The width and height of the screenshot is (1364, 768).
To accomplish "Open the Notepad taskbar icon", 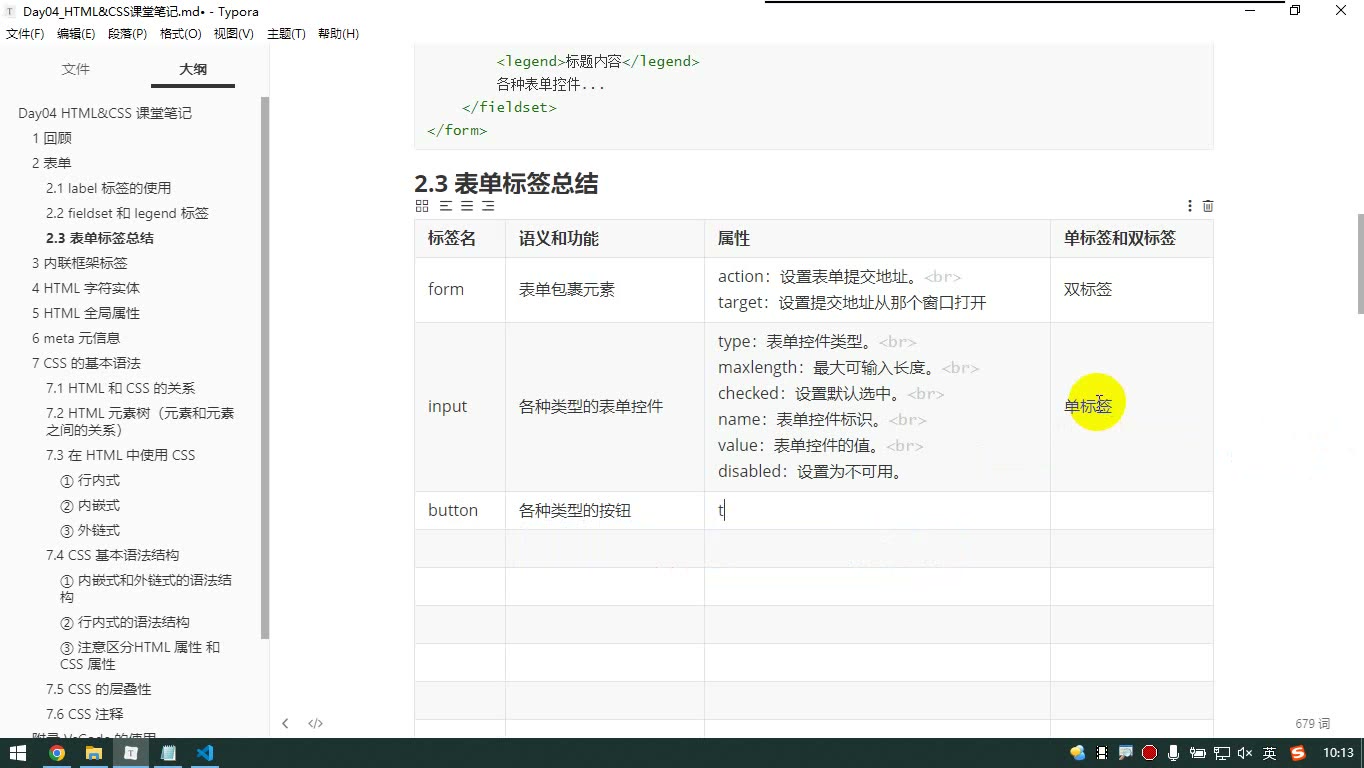I will click(168, 753).
